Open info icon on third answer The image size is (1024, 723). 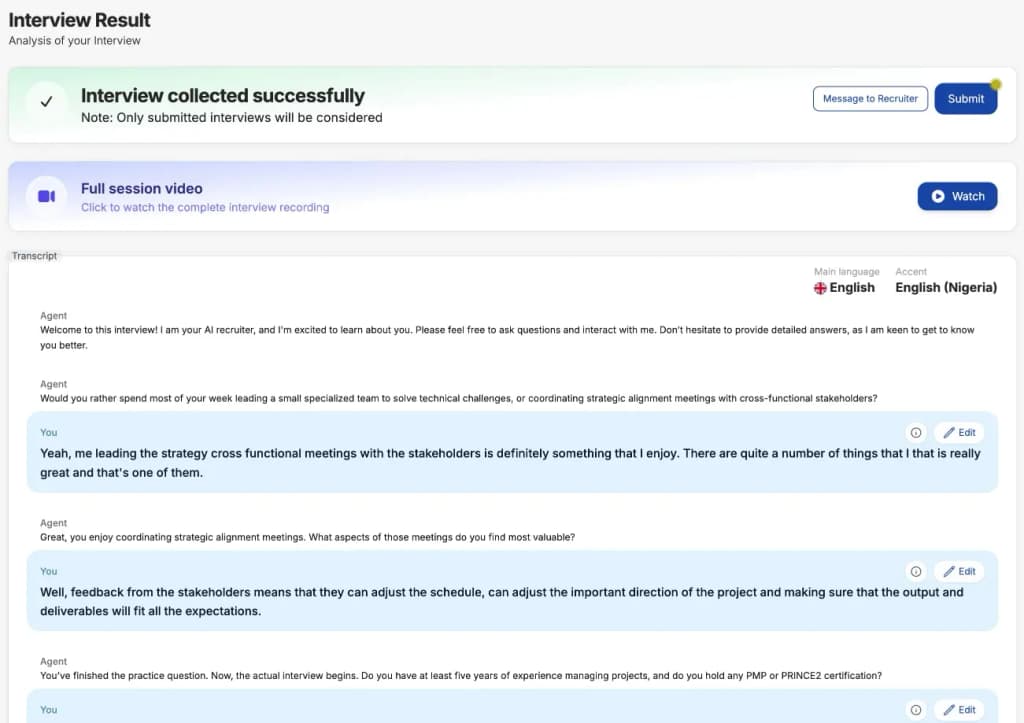[916, 710]
